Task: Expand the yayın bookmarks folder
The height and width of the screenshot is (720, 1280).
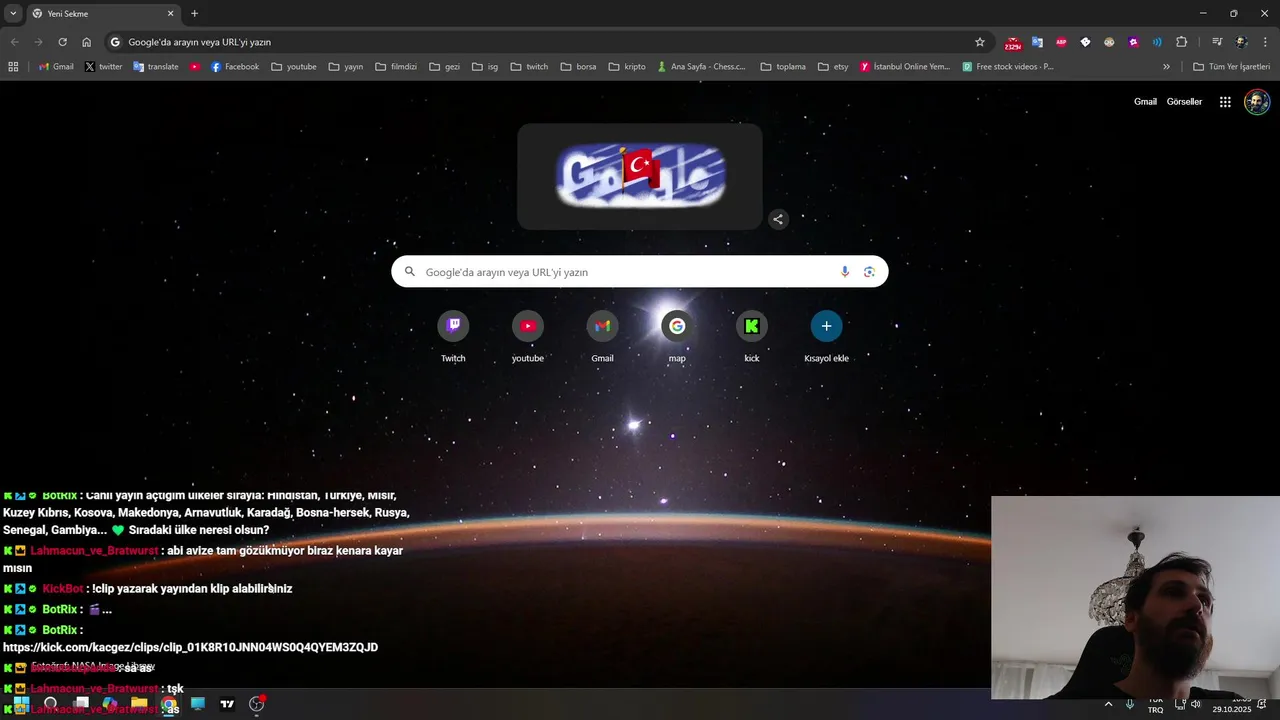Action: 345,67
